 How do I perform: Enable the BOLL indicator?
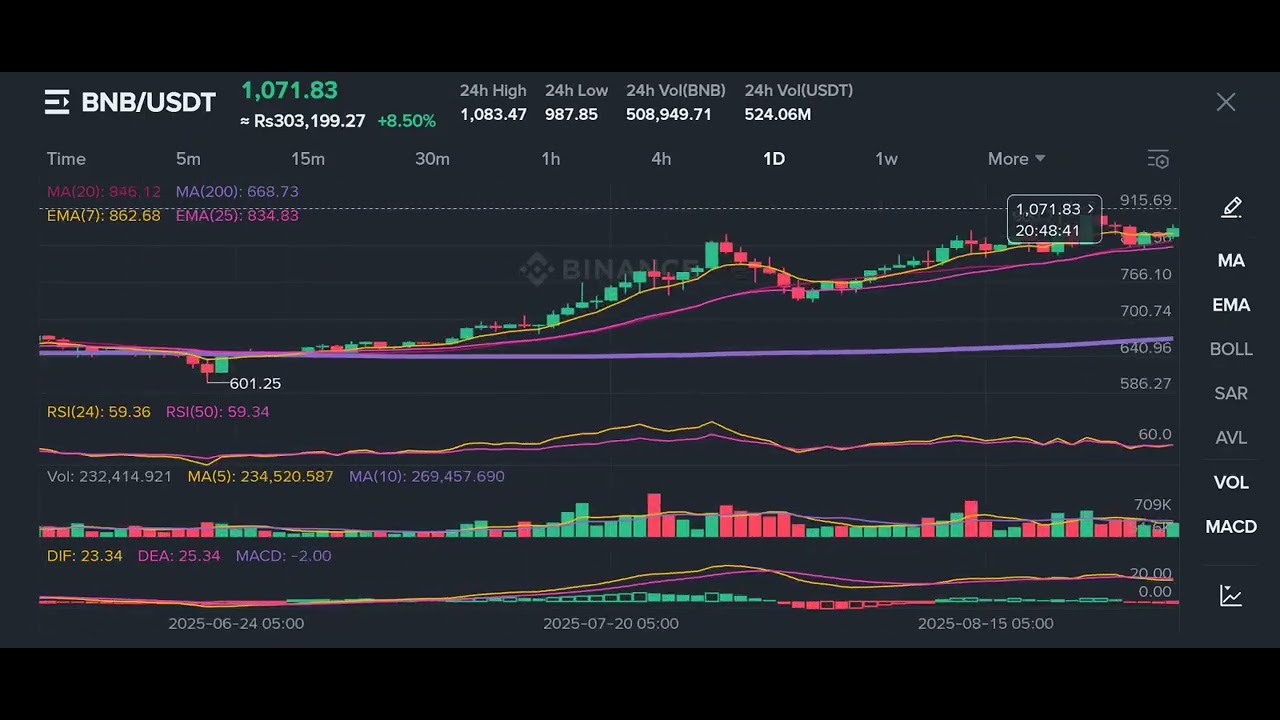click(1231, 349)
